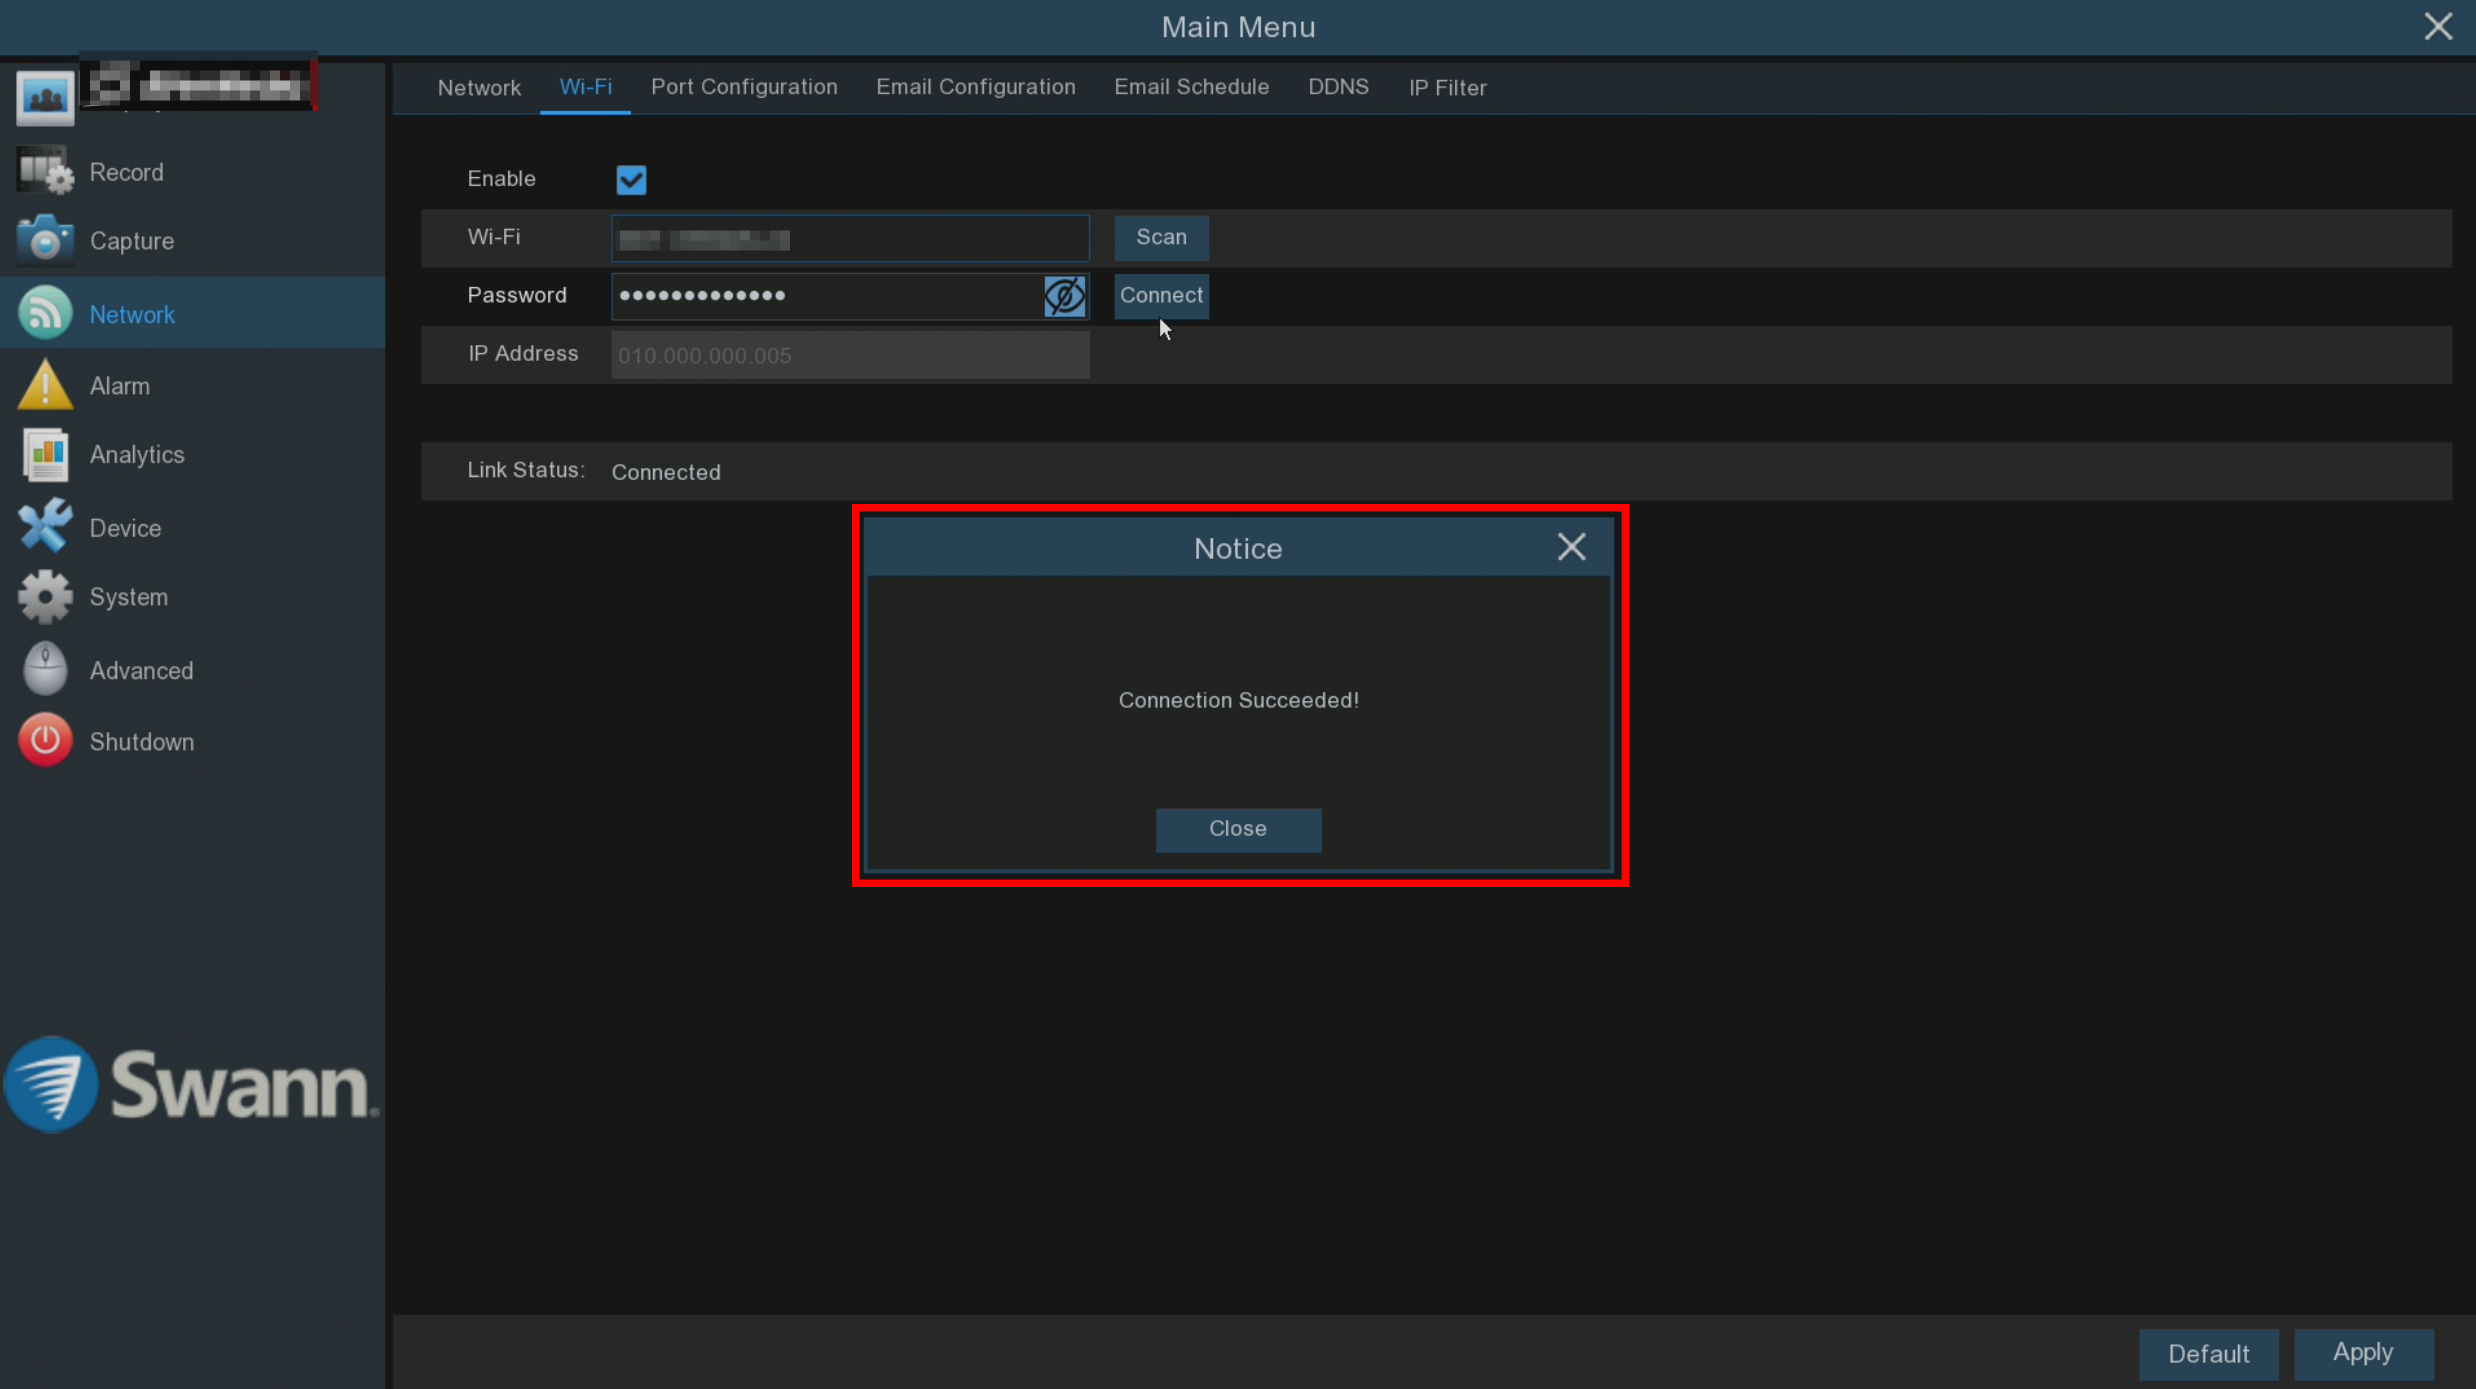Click the Wi-Fi network name field
This screenshot has width=2476, height=1389.
pos(849,239)
